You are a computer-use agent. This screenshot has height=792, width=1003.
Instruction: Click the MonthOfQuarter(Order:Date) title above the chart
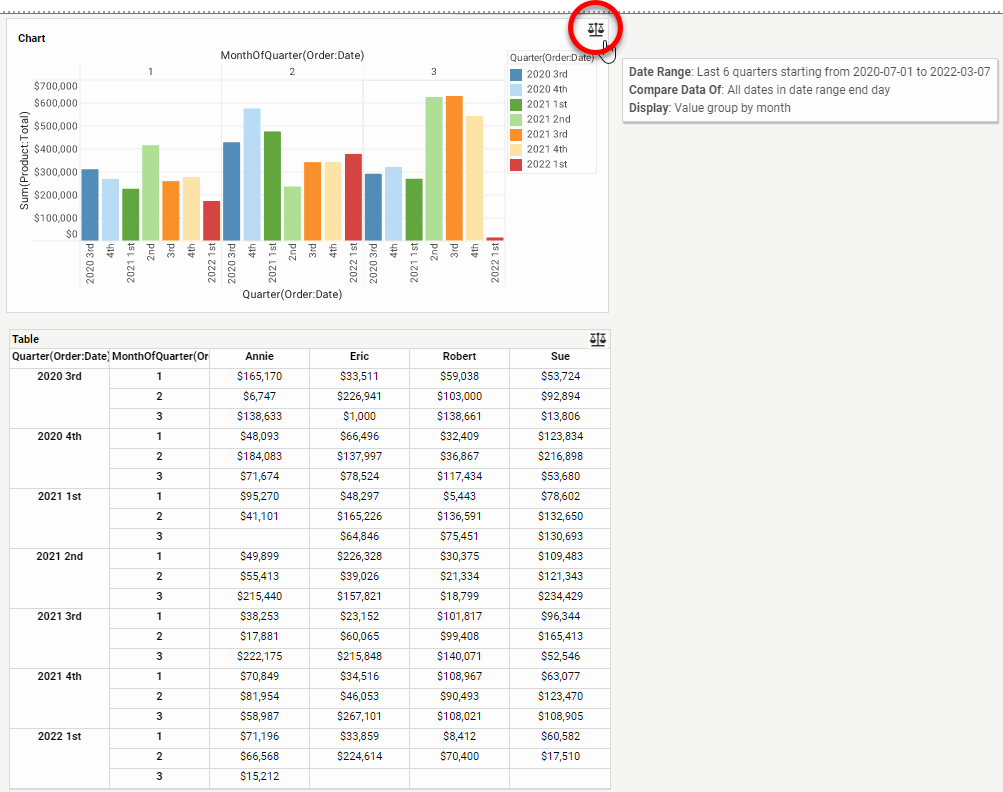[292, 55]
